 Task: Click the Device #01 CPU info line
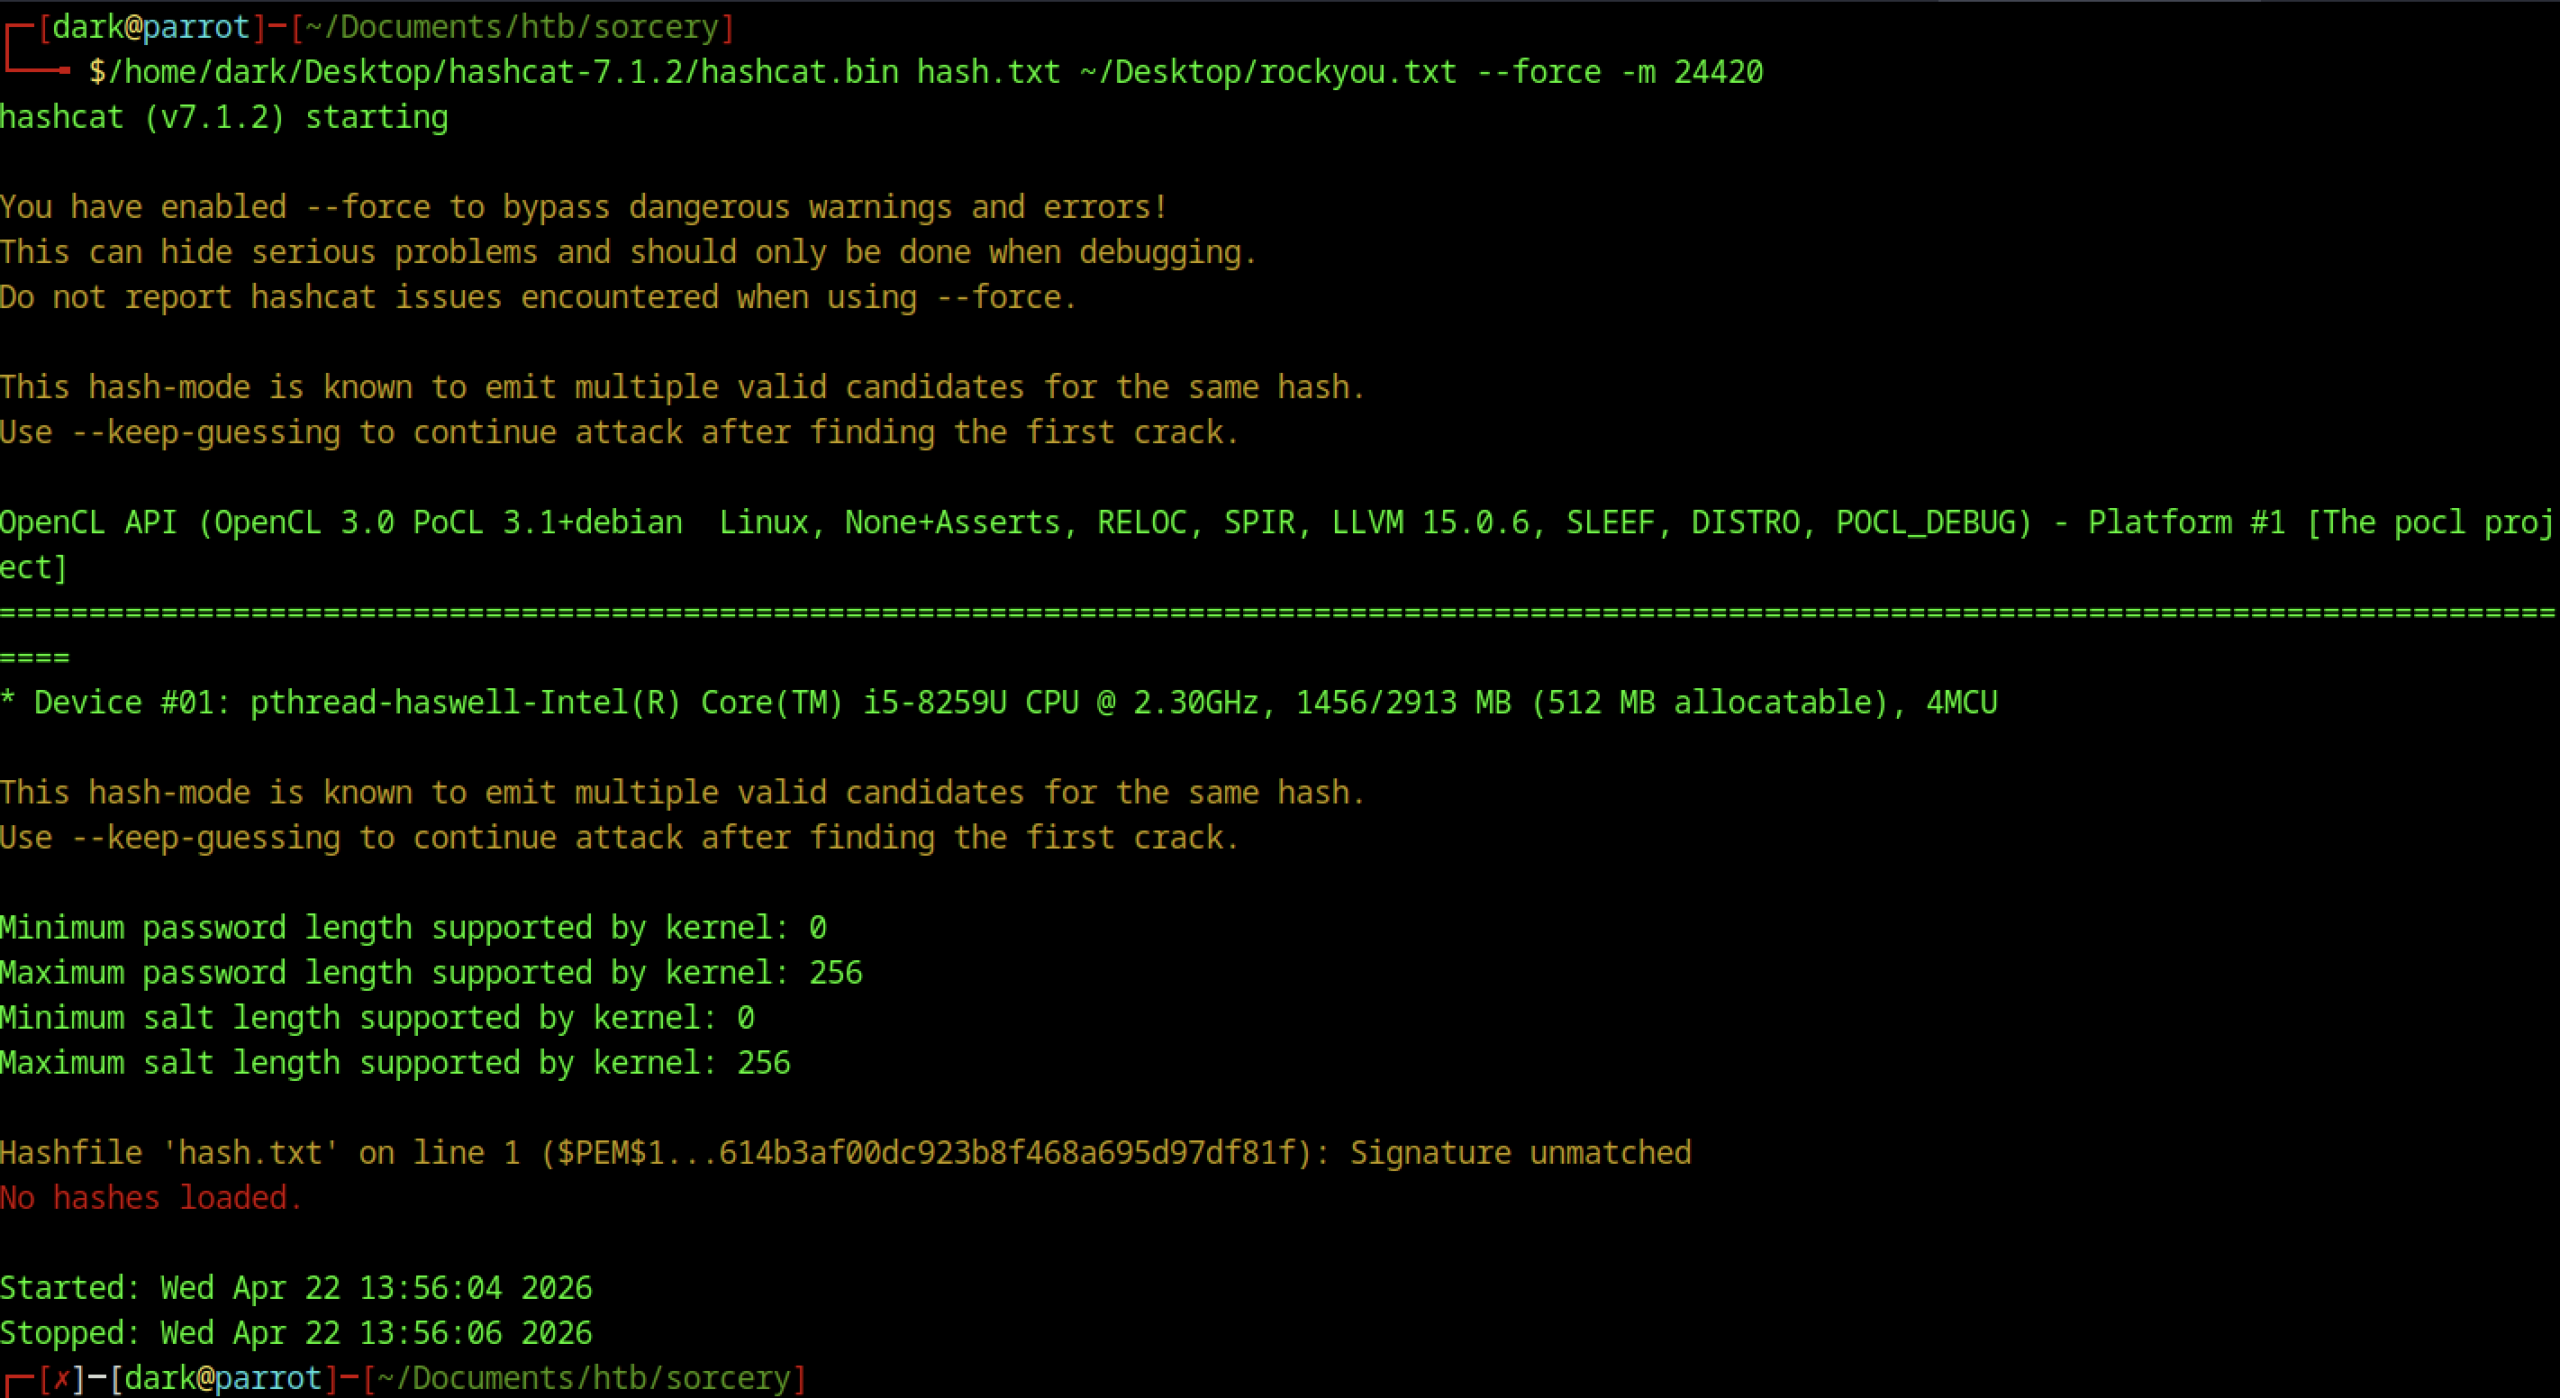click(x=1000, y=703)
